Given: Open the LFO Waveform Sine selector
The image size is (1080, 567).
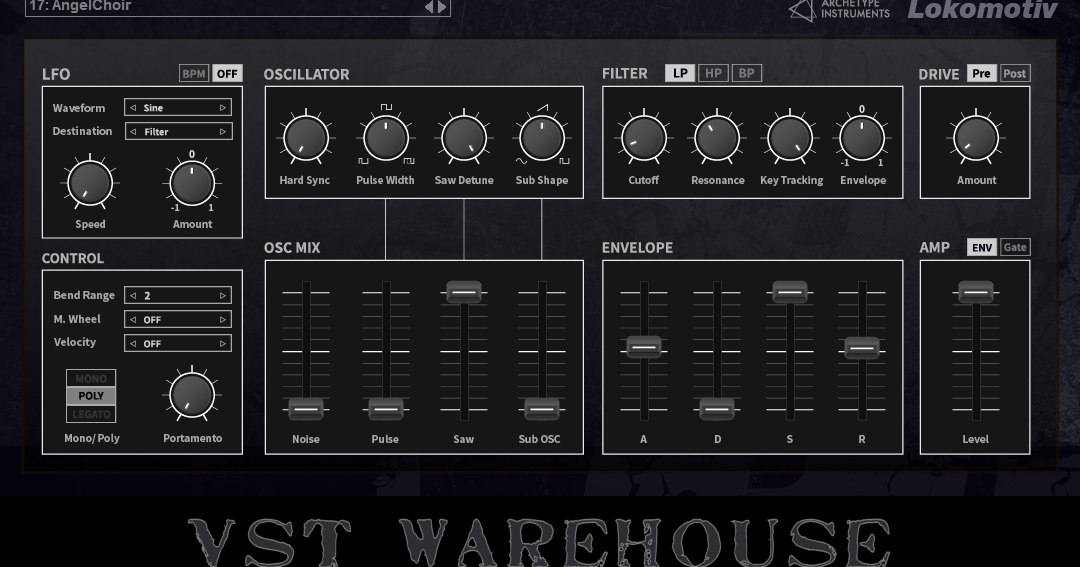Looking at the screenshot, I should (x=178, y=107).
